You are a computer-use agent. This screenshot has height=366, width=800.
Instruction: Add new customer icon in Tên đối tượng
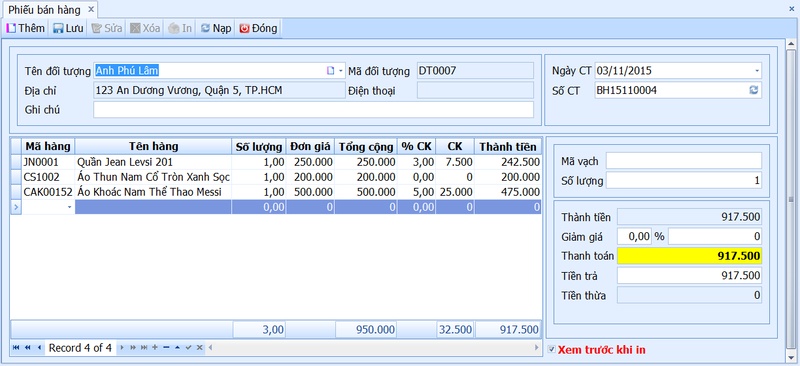point(330,71)
